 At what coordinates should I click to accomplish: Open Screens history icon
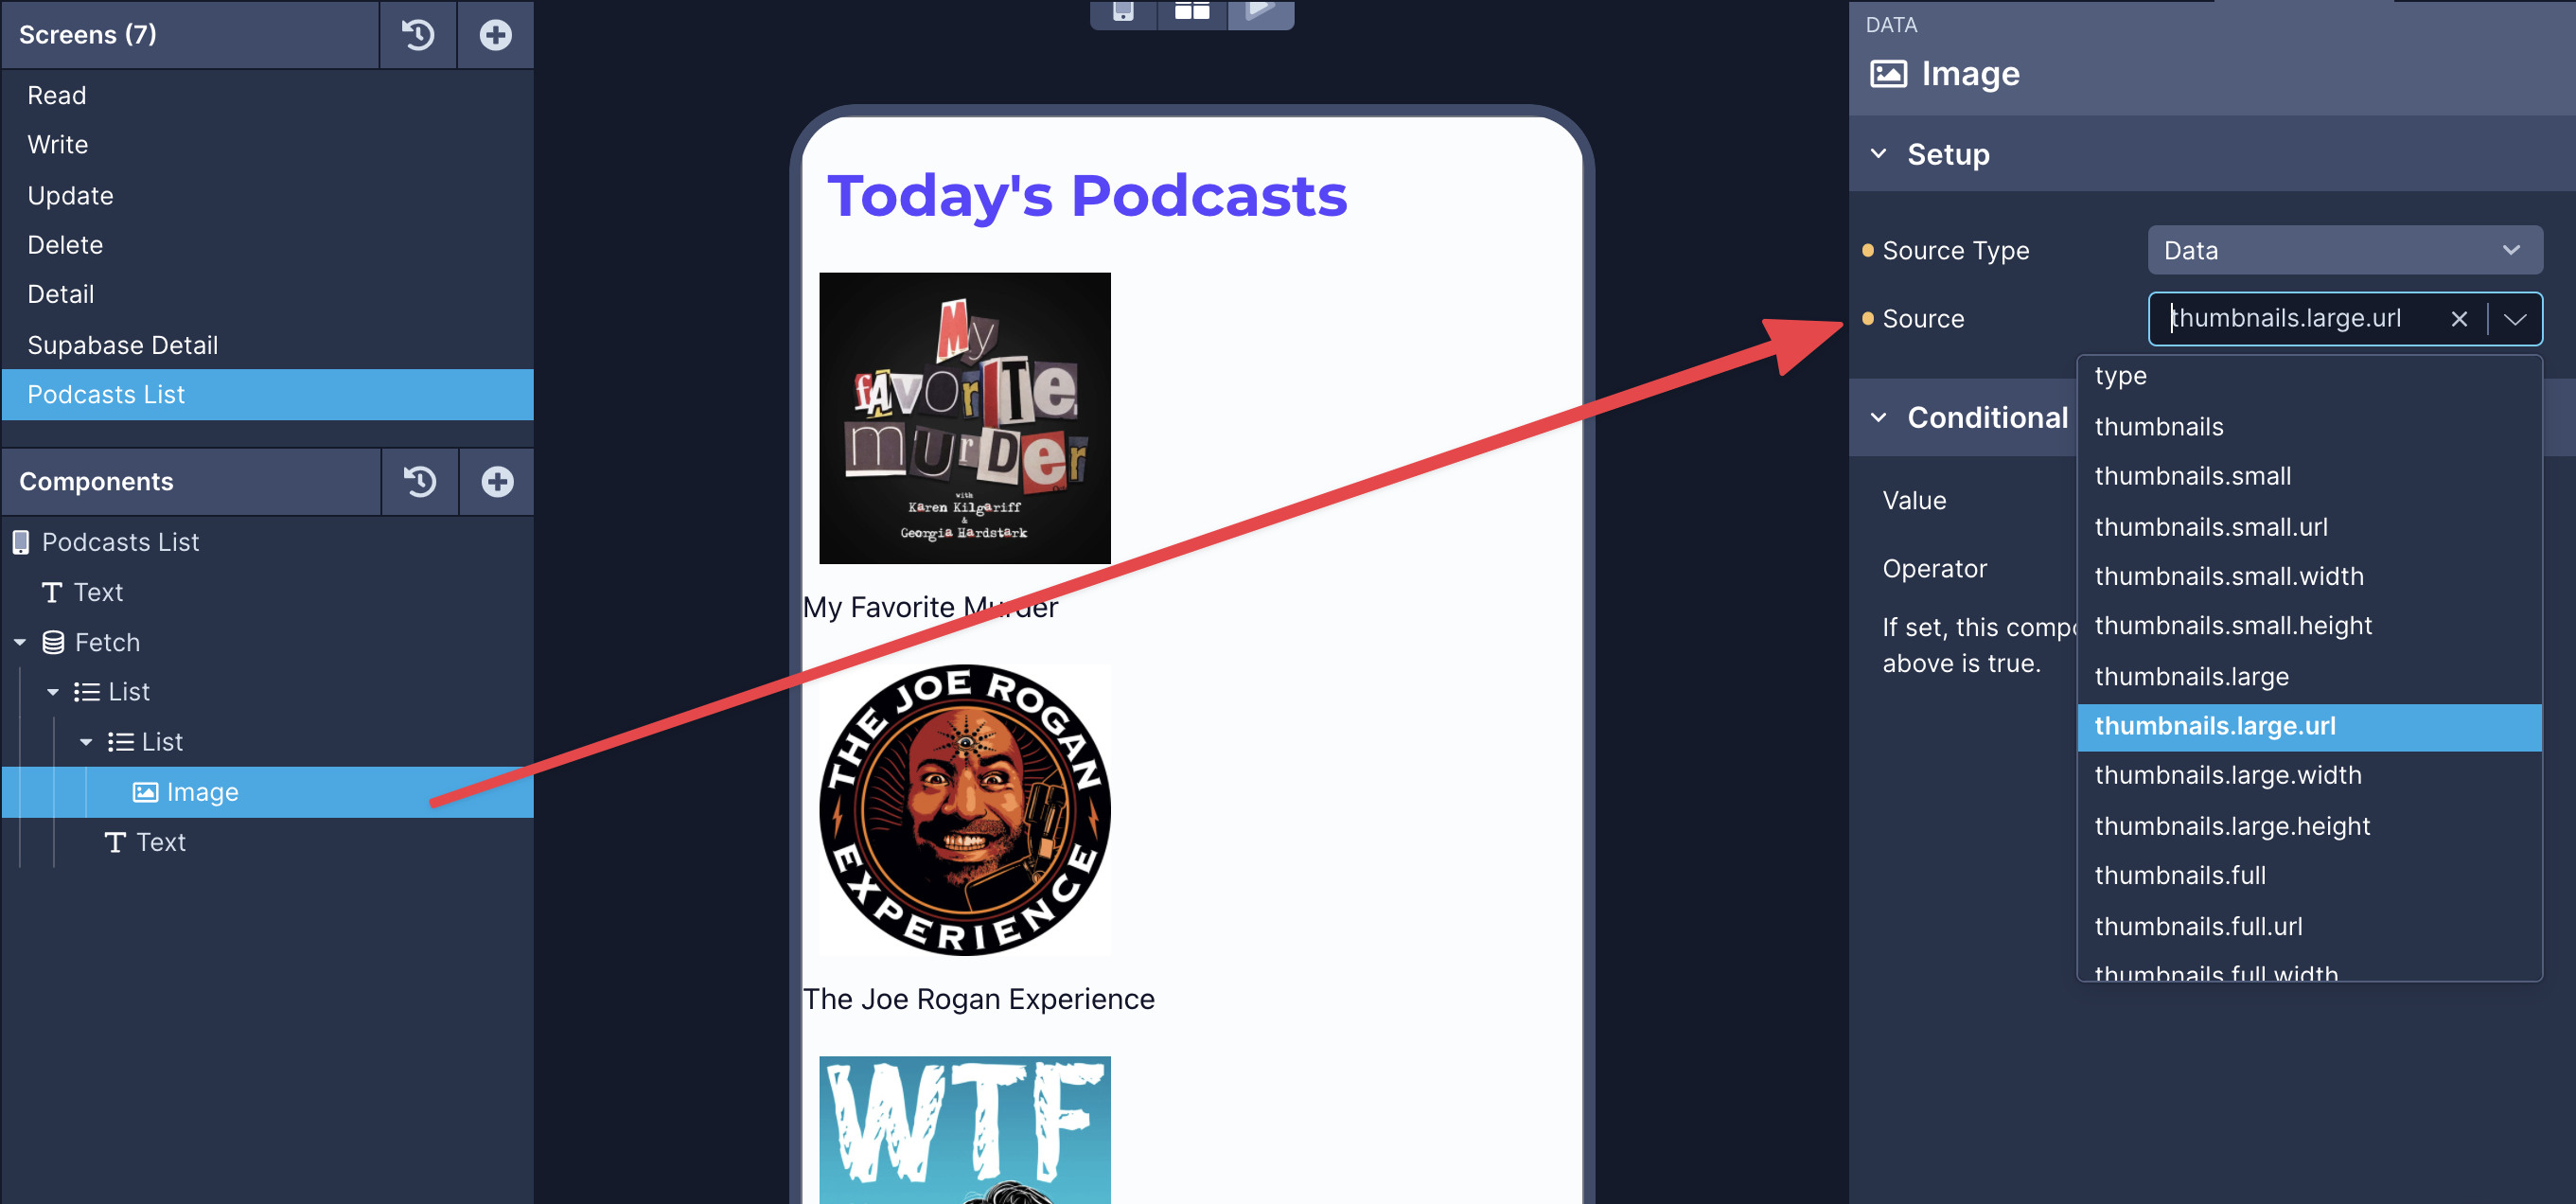(418, 35)
